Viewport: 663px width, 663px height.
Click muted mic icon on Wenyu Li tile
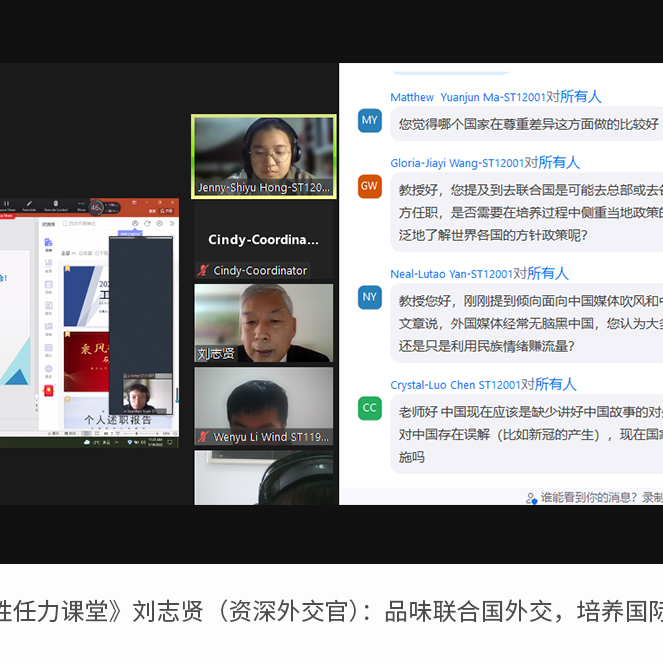point(203,437)
